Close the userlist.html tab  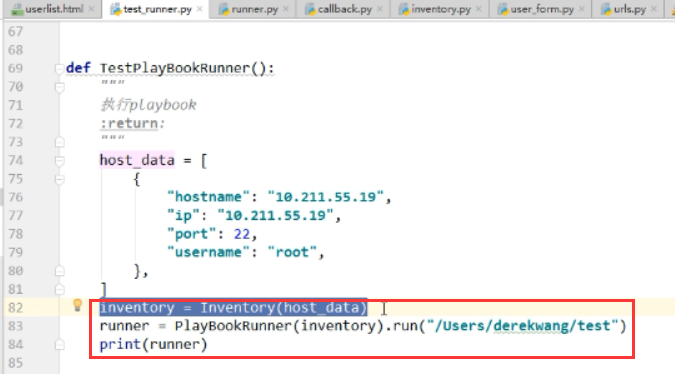point(91,9)
